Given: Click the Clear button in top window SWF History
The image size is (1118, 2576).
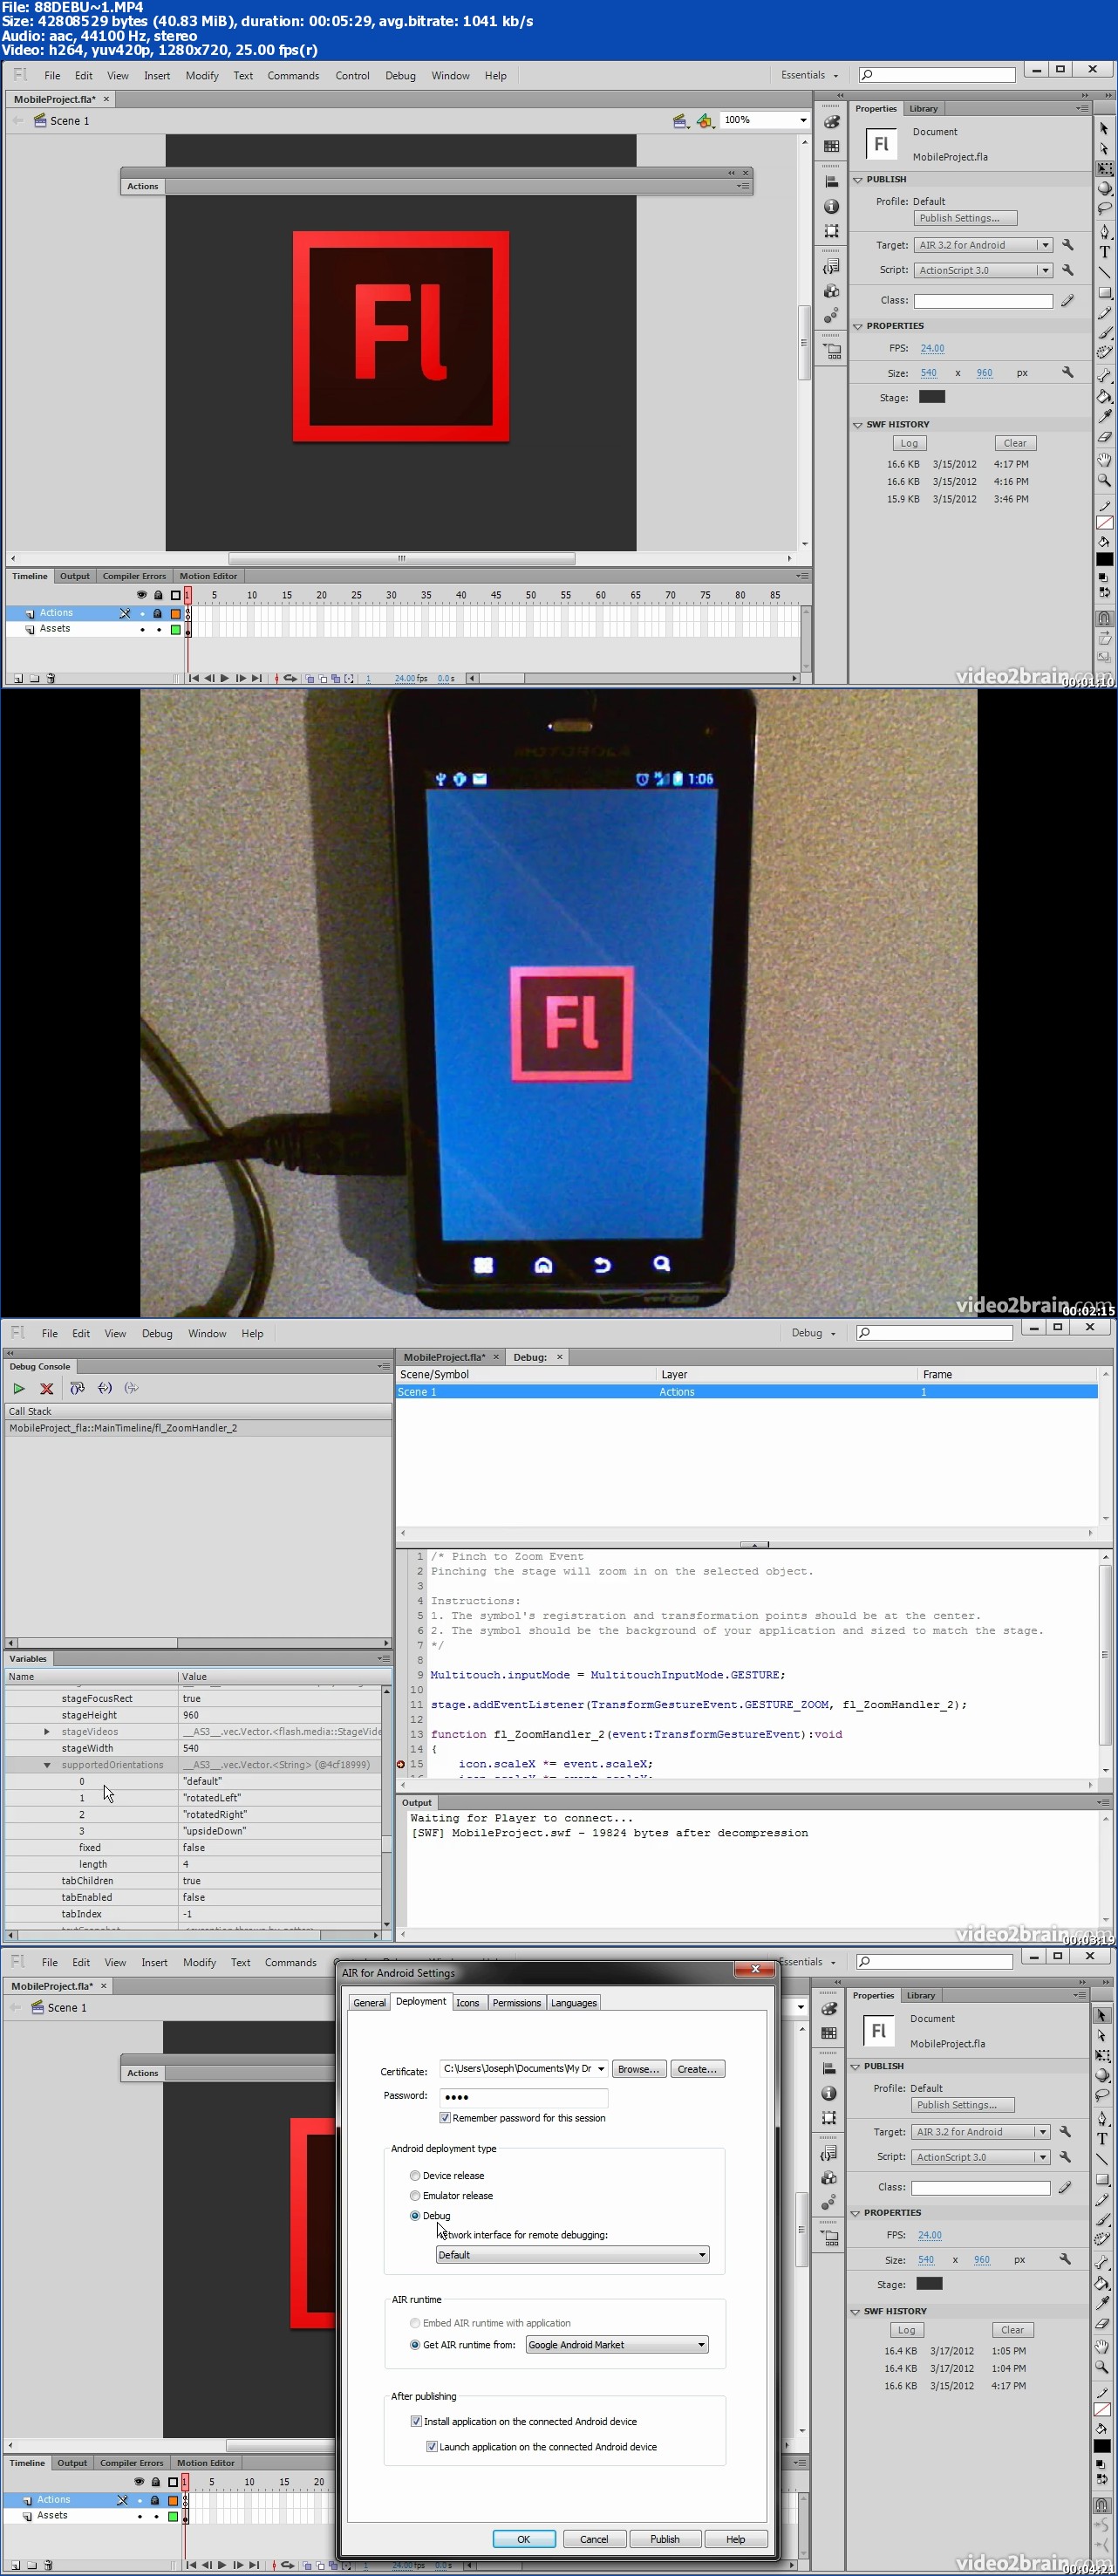Looking at the screenshot, I should [x=1015, y=443].
